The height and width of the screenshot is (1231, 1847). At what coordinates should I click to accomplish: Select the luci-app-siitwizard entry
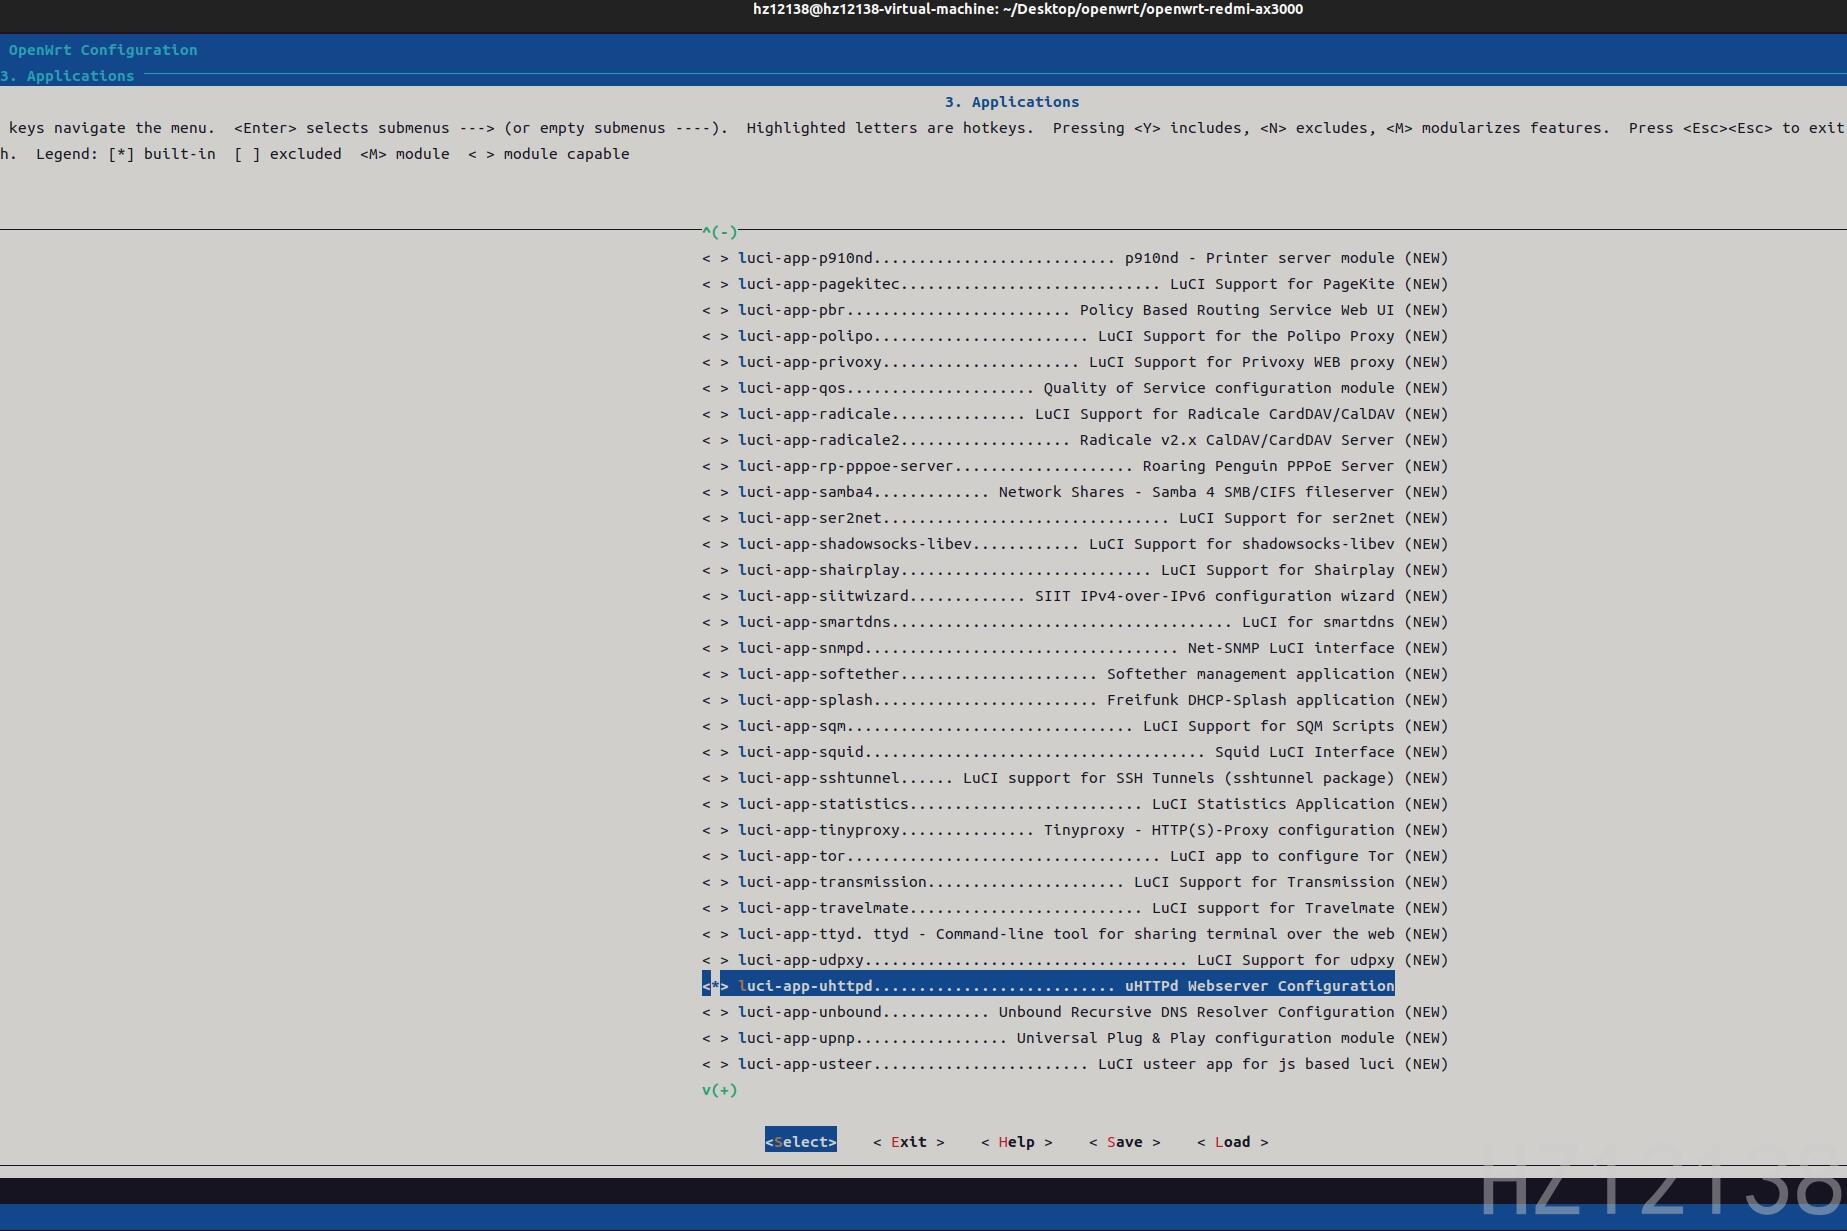[x=1075, y=596]
